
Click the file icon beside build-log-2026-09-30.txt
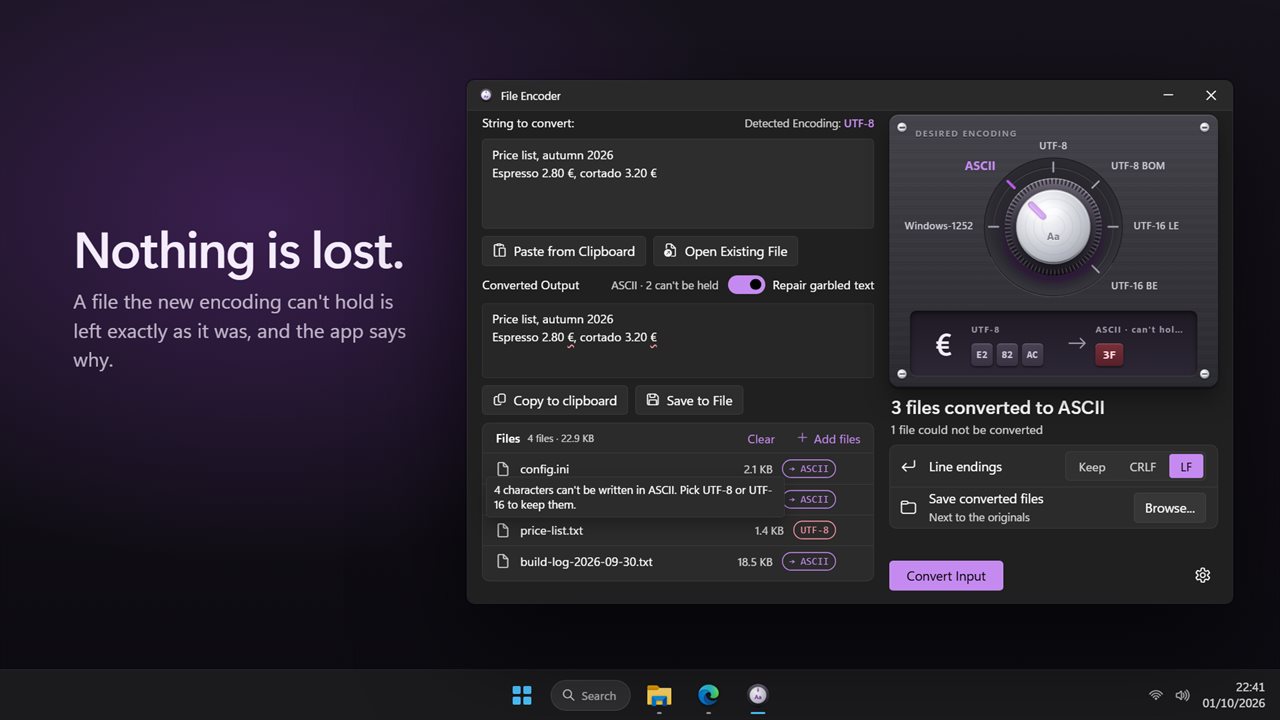(x=503, y=562)
